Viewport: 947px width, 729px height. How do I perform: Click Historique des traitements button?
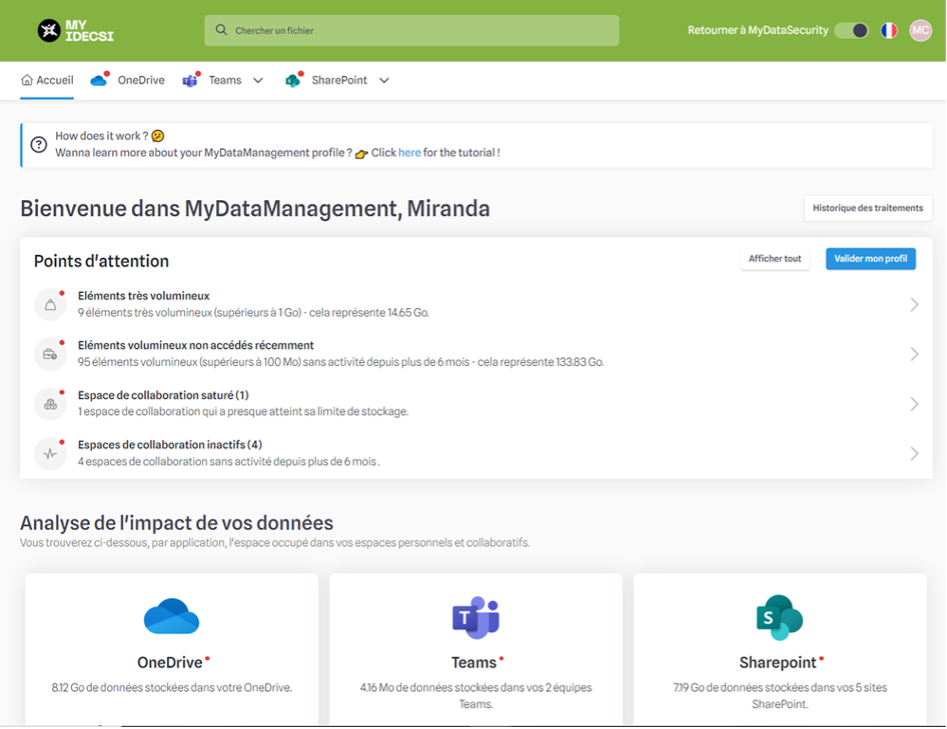pos(868,208)
